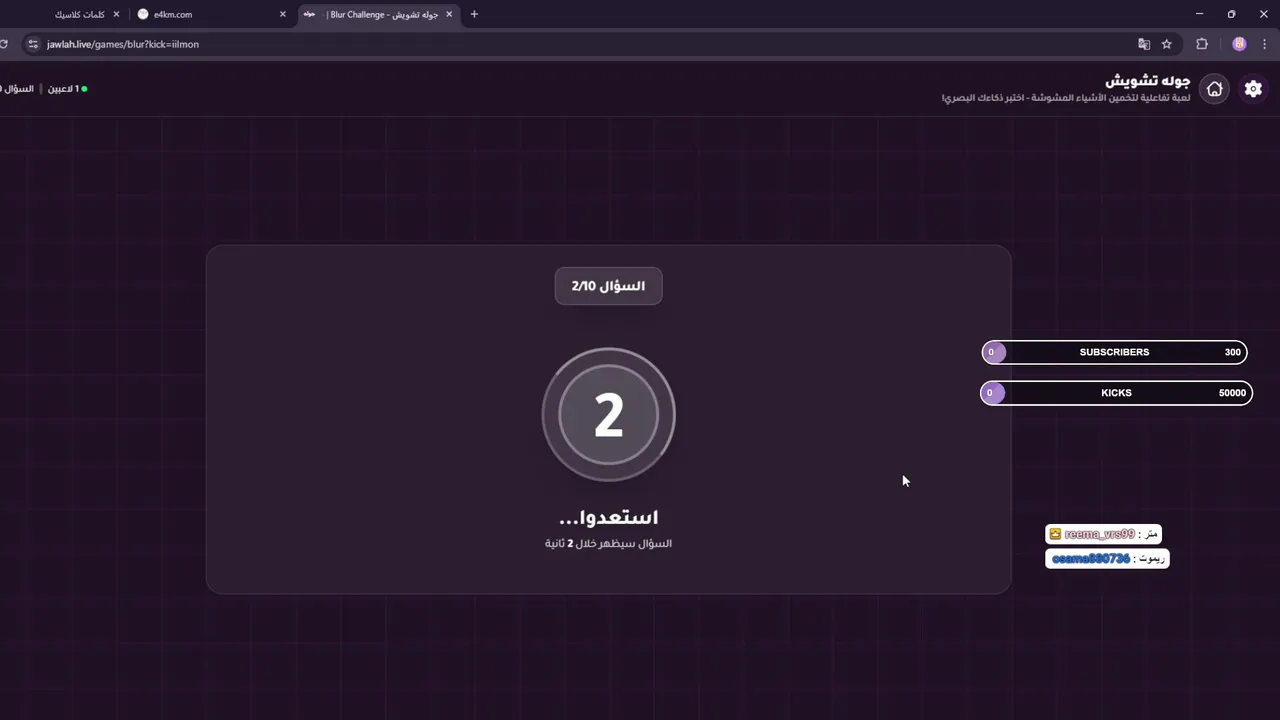The width and height of the screenshot is (1280, 720).
Task: Switch to the e4km.com tab
Action: click(212, 14)
